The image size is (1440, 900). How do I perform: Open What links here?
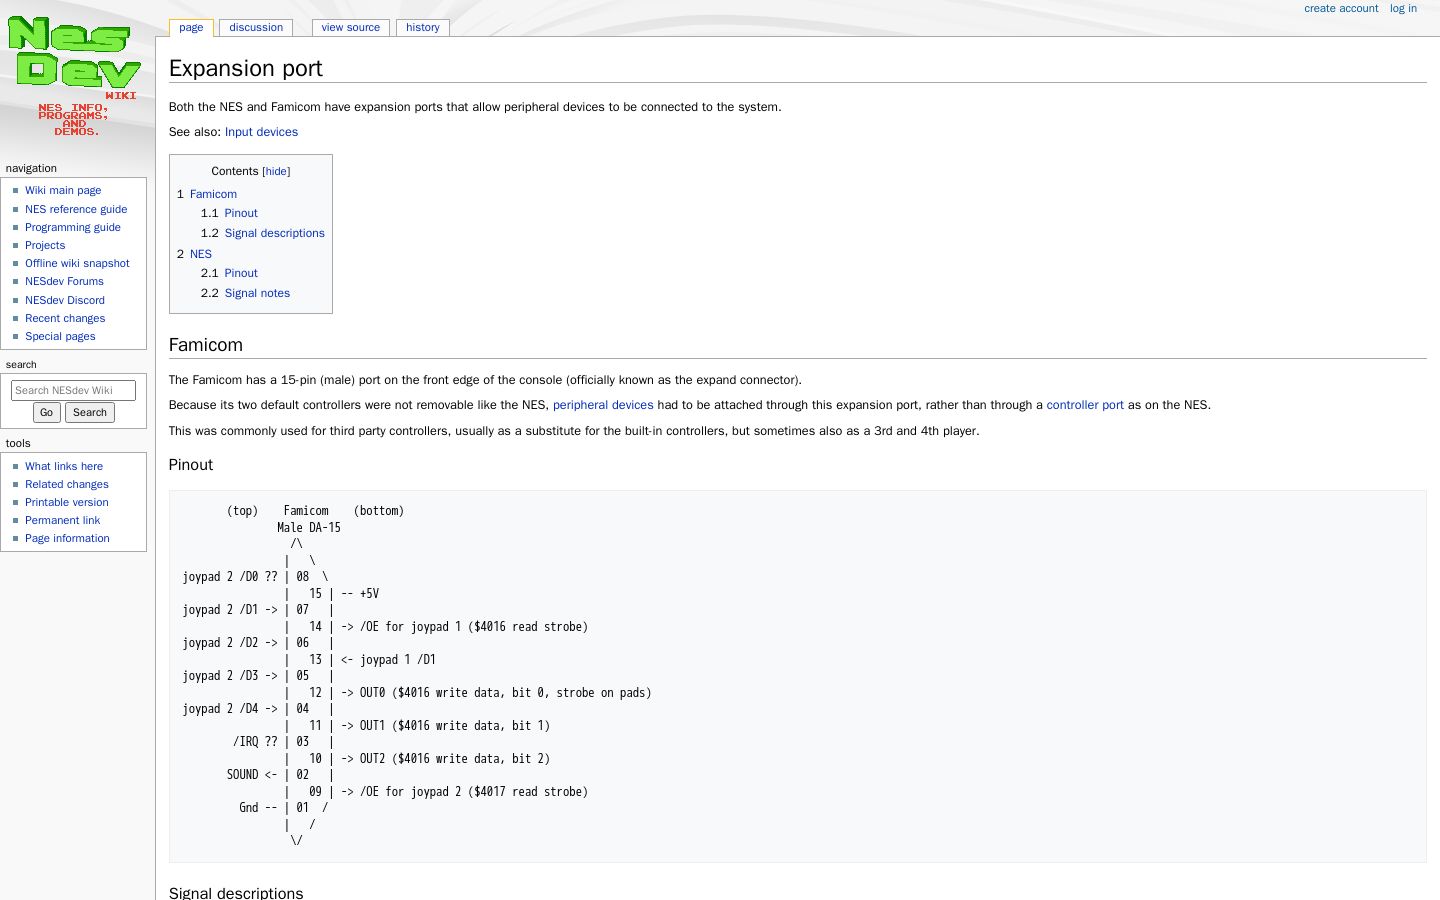64,466
